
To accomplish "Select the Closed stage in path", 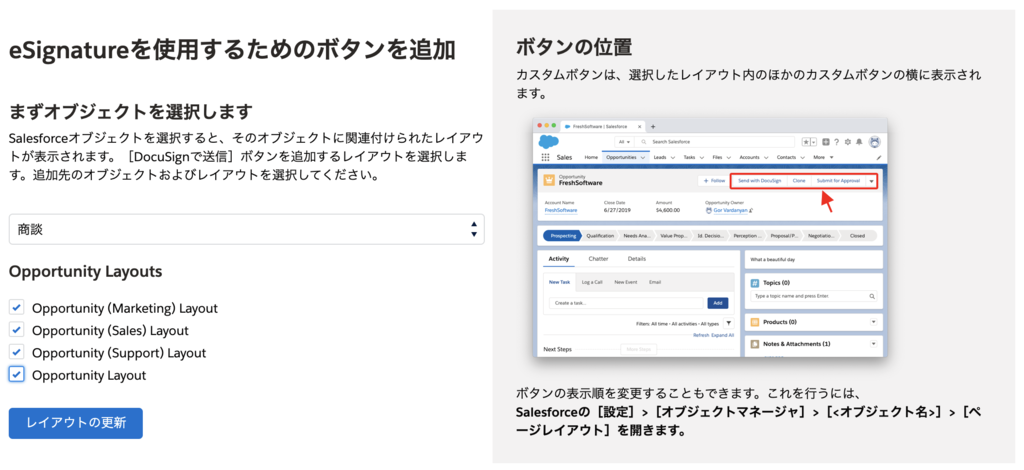I will [857, 236].
